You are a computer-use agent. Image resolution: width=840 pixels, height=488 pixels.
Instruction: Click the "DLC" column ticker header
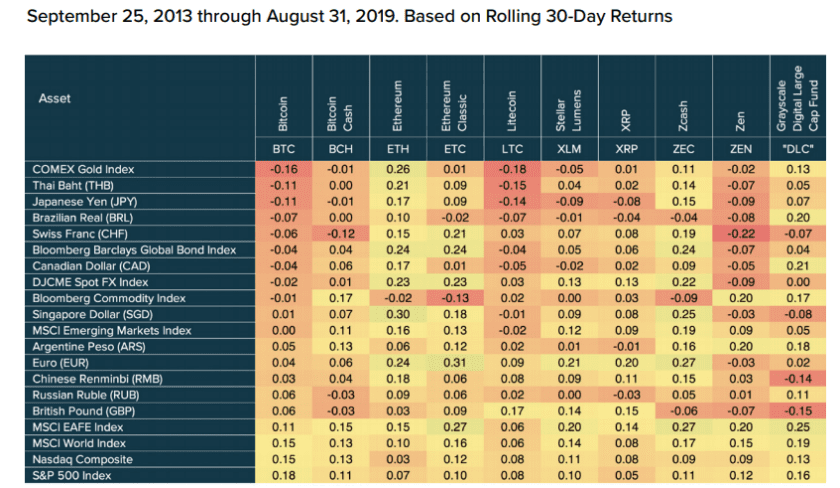tap(798, 149)
